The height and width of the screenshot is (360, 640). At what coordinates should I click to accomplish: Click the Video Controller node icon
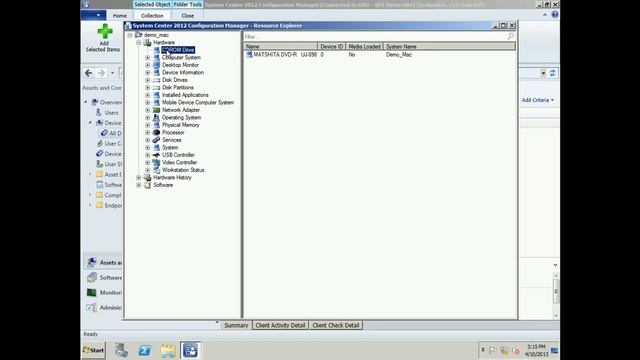point(156,162)
